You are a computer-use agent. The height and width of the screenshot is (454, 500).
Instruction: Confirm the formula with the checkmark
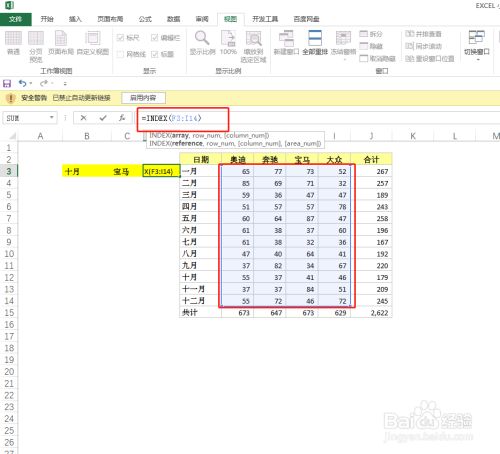(x=103, y=118)
